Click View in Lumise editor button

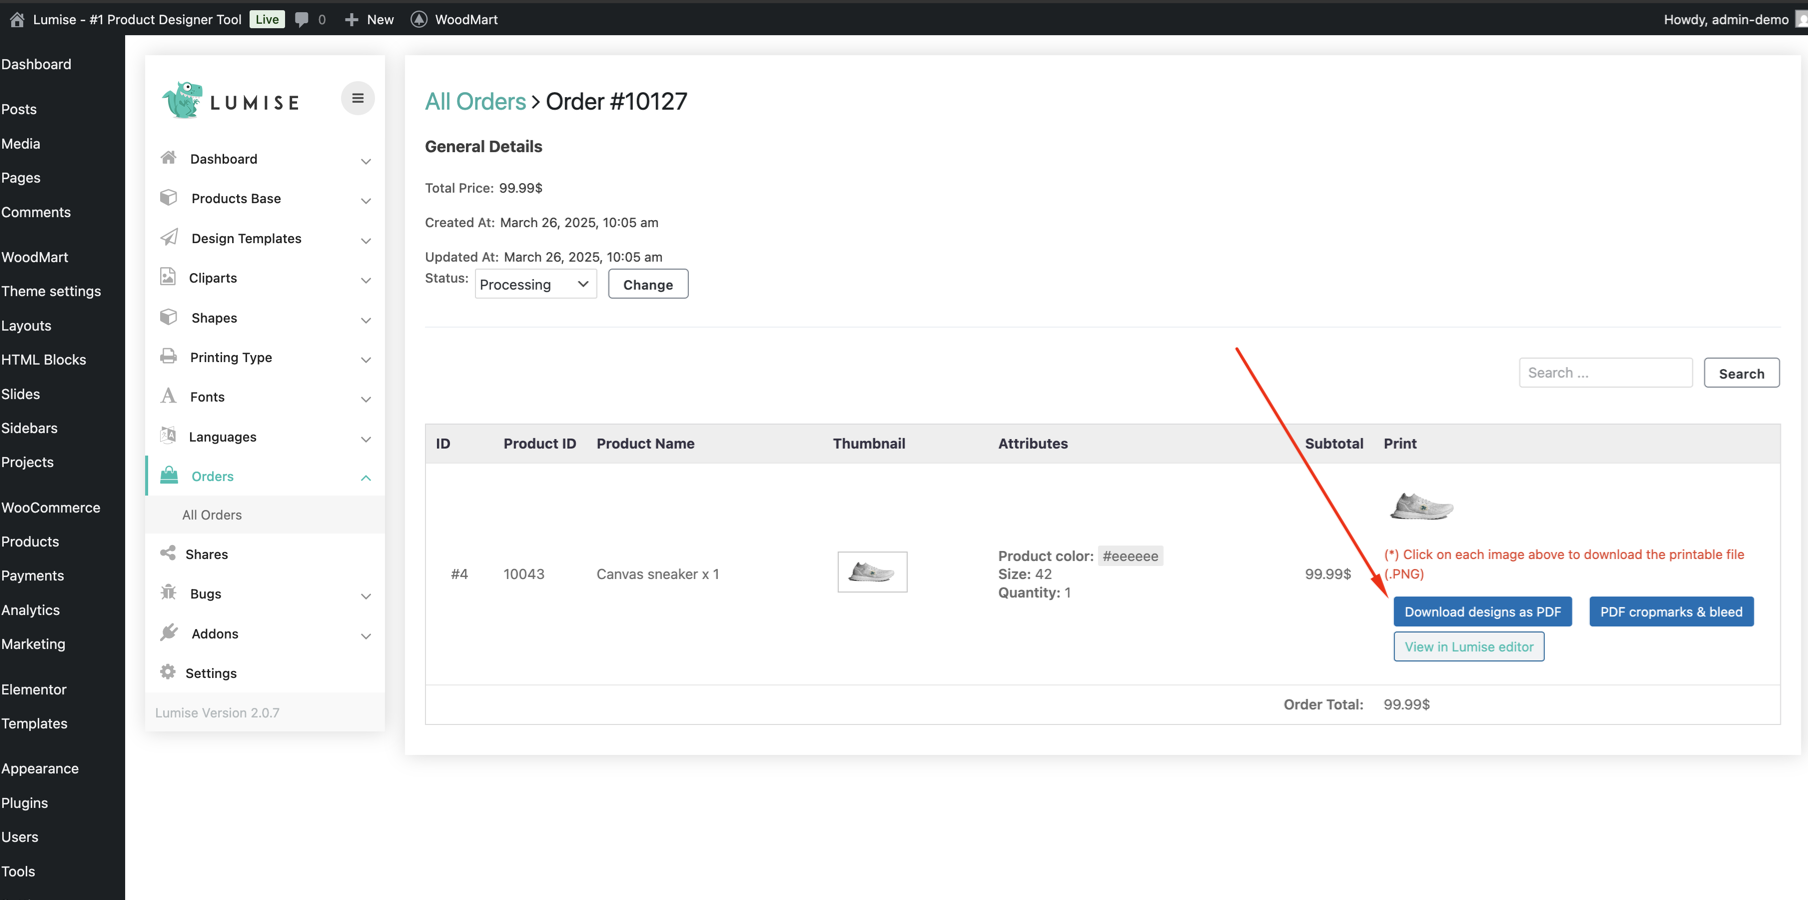[1468, 646]
